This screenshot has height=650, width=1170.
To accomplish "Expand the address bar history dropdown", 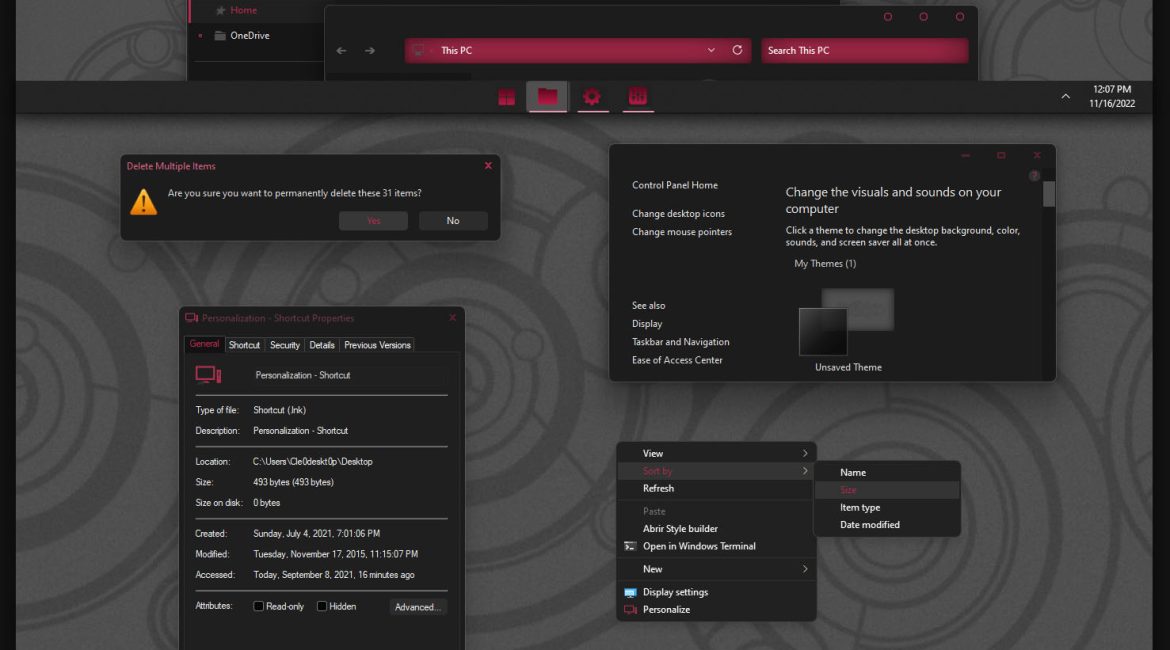I will click(x=711, y=50).
